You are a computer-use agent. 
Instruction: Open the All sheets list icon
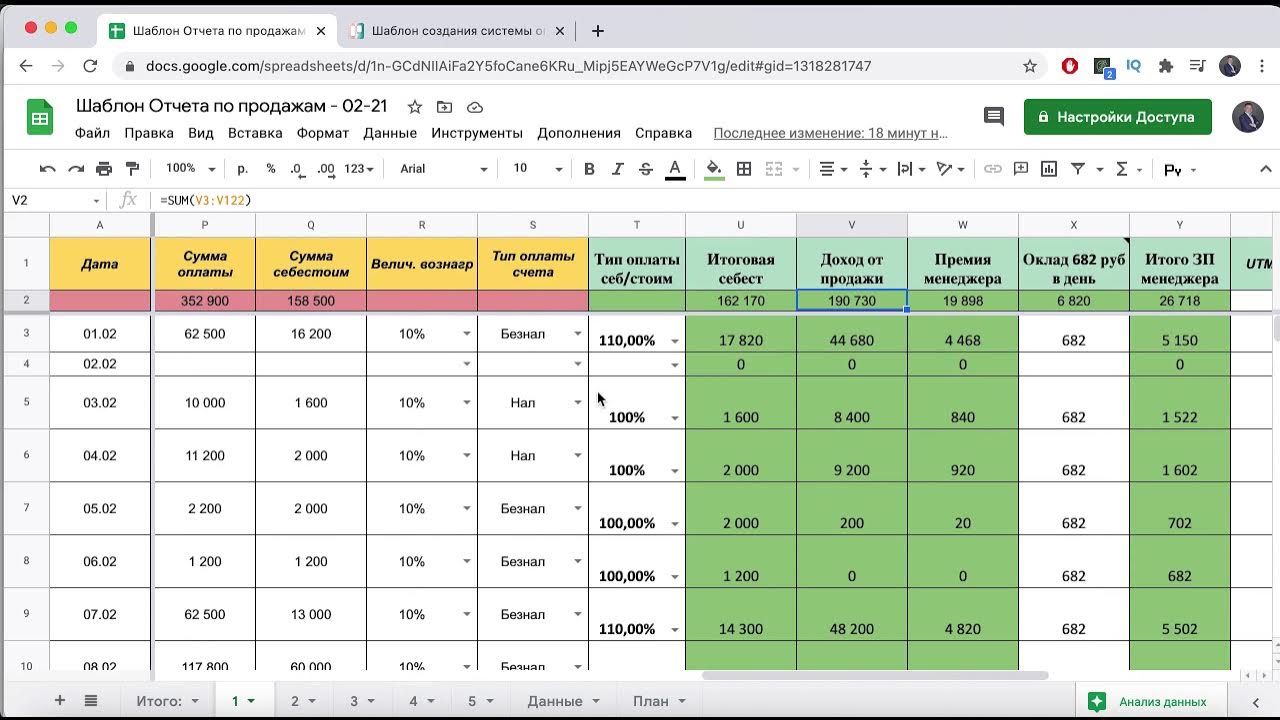[x=91, y=701]
